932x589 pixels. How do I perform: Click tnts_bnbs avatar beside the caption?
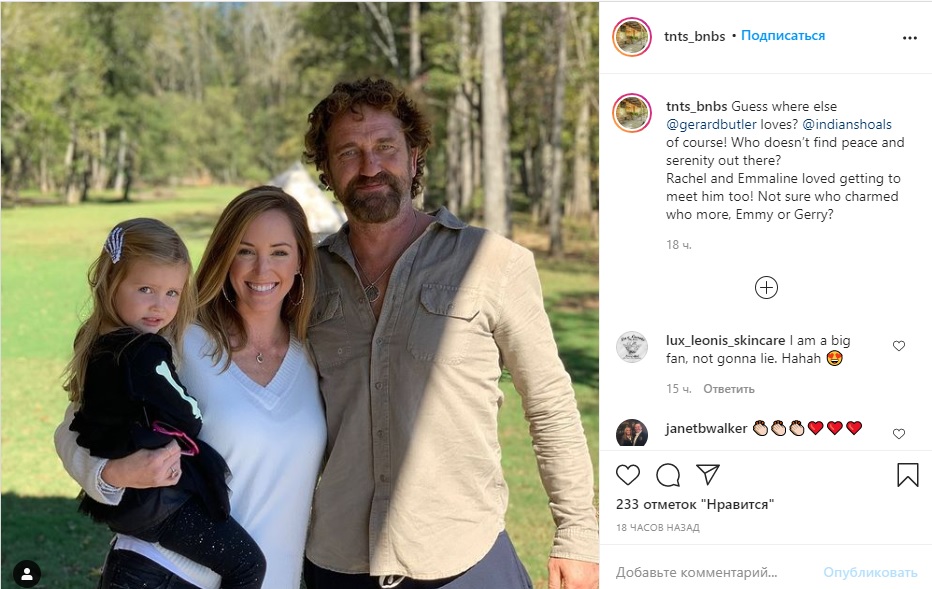point(632,112)
